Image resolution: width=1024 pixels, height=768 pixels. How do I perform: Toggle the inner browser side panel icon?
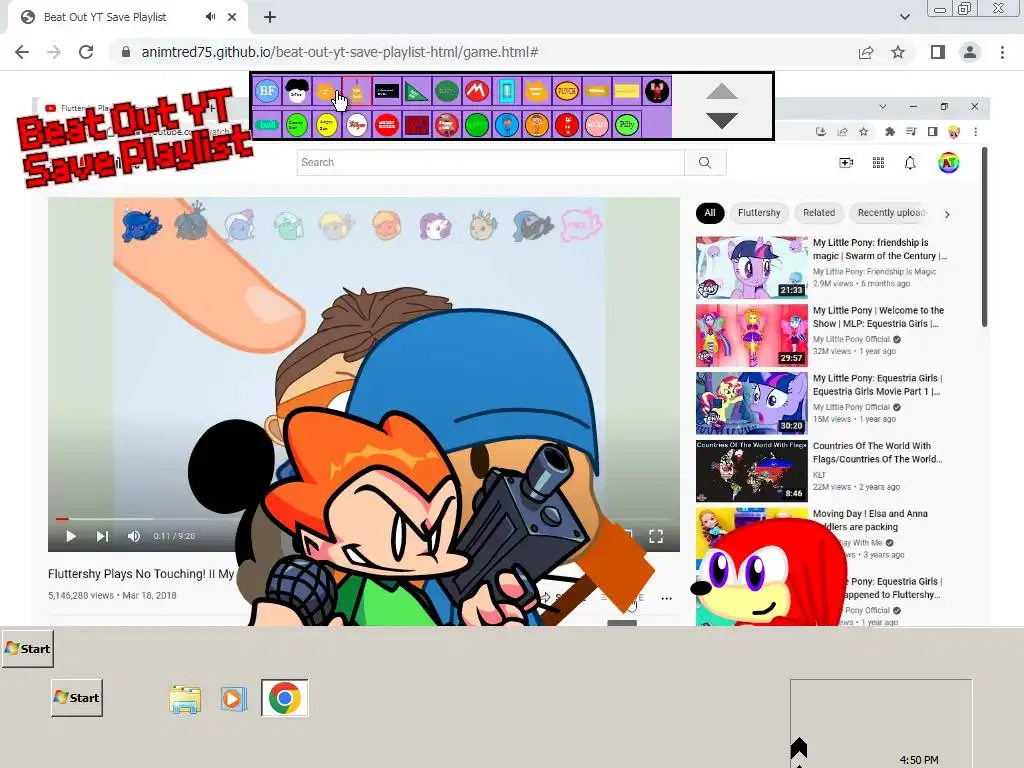[x=933, y=132]
